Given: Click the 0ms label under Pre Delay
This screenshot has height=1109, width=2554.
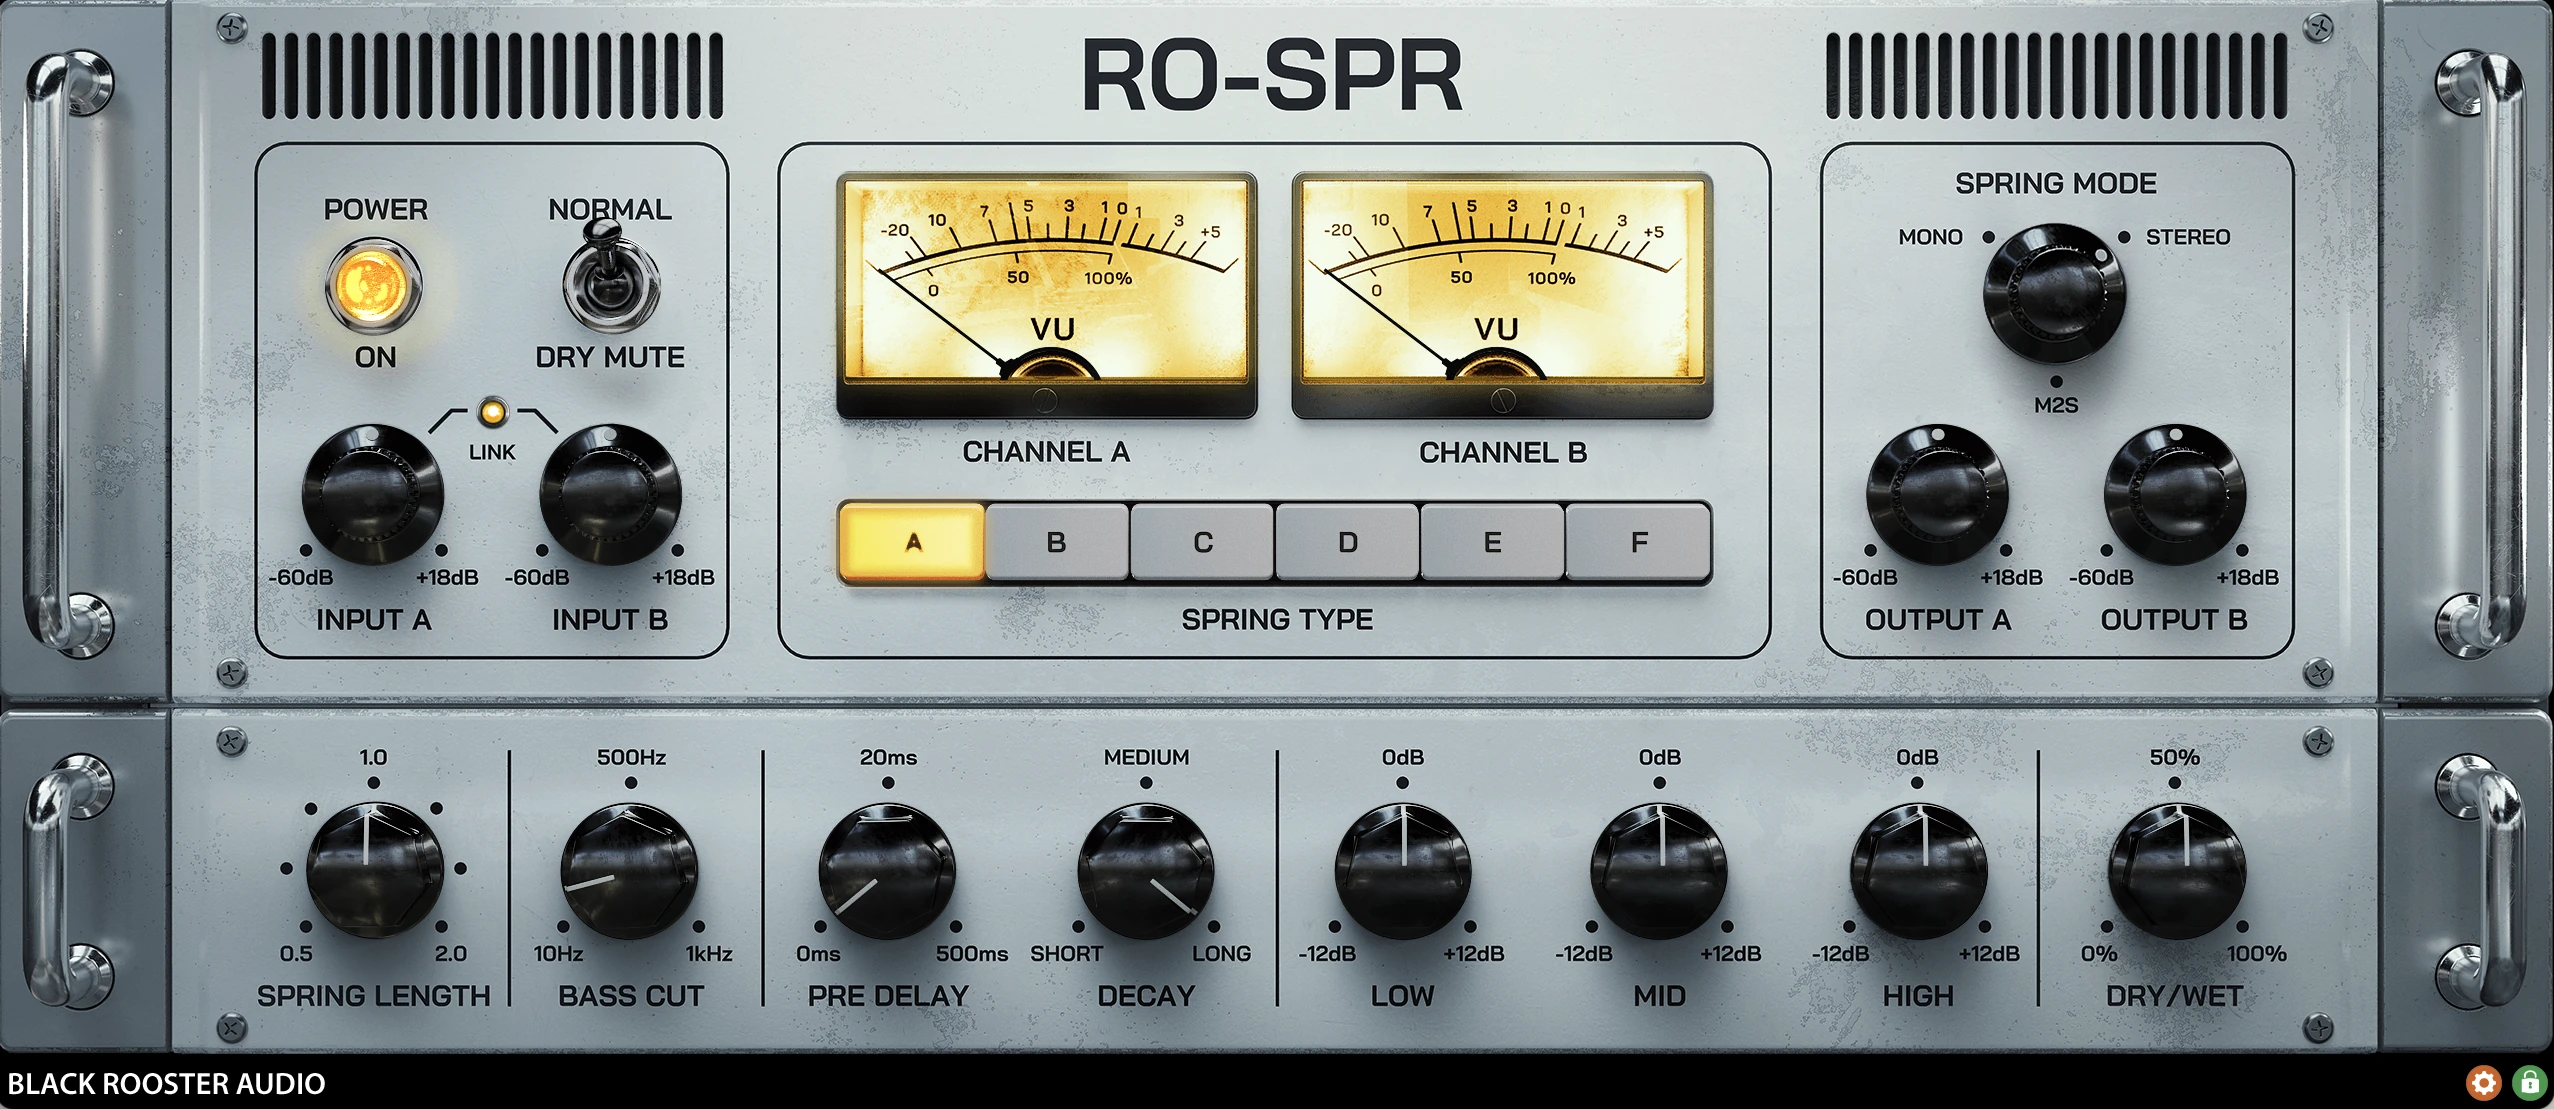Looking at the screenshot, I should (818, 953).
